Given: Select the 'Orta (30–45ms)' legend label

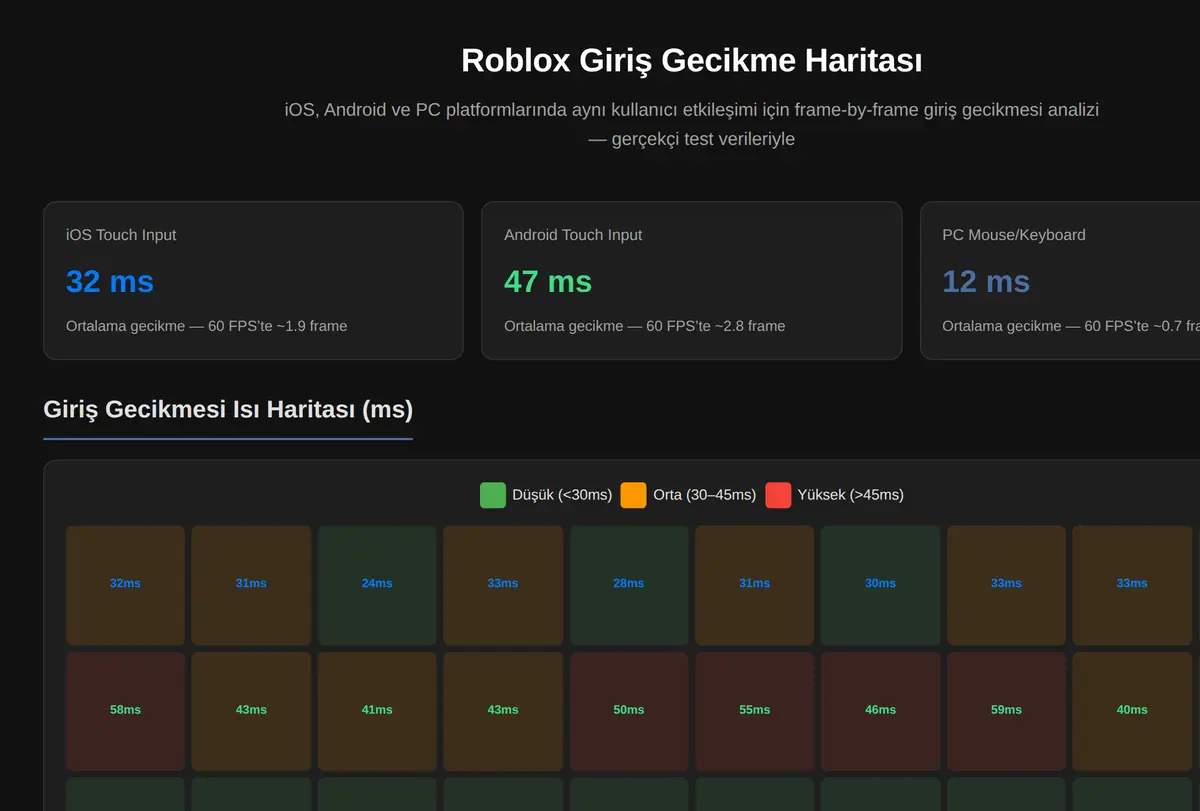Looking at the screenshot, I should (704, 495).
